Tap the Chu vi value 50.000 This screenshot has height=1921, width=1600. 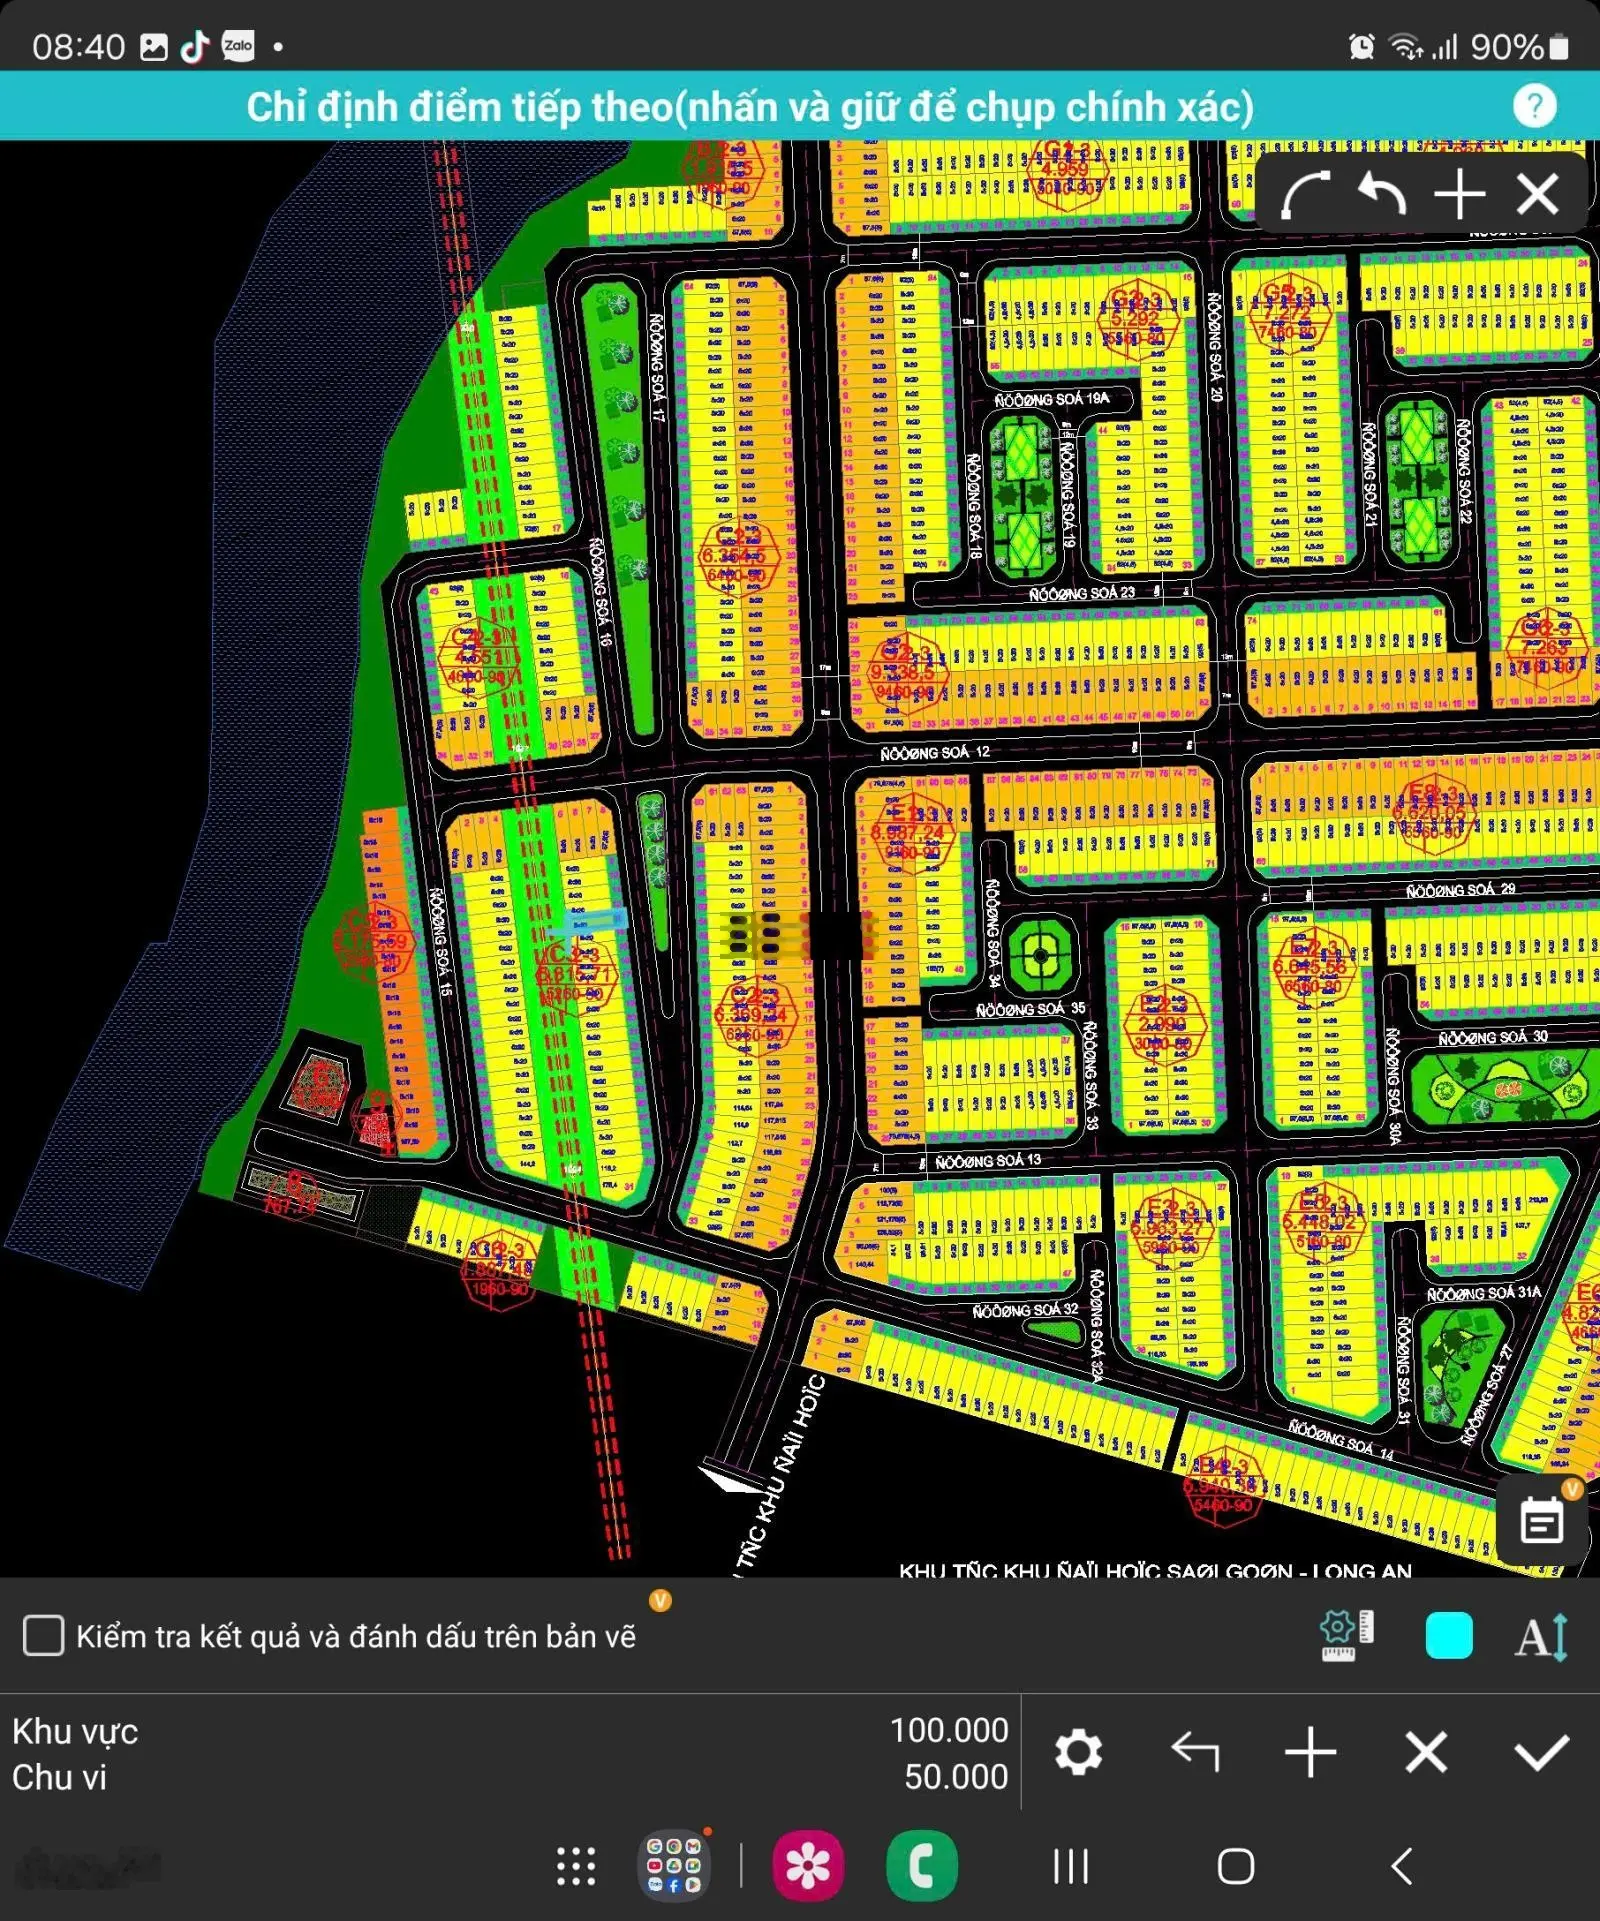[956, 1777]
